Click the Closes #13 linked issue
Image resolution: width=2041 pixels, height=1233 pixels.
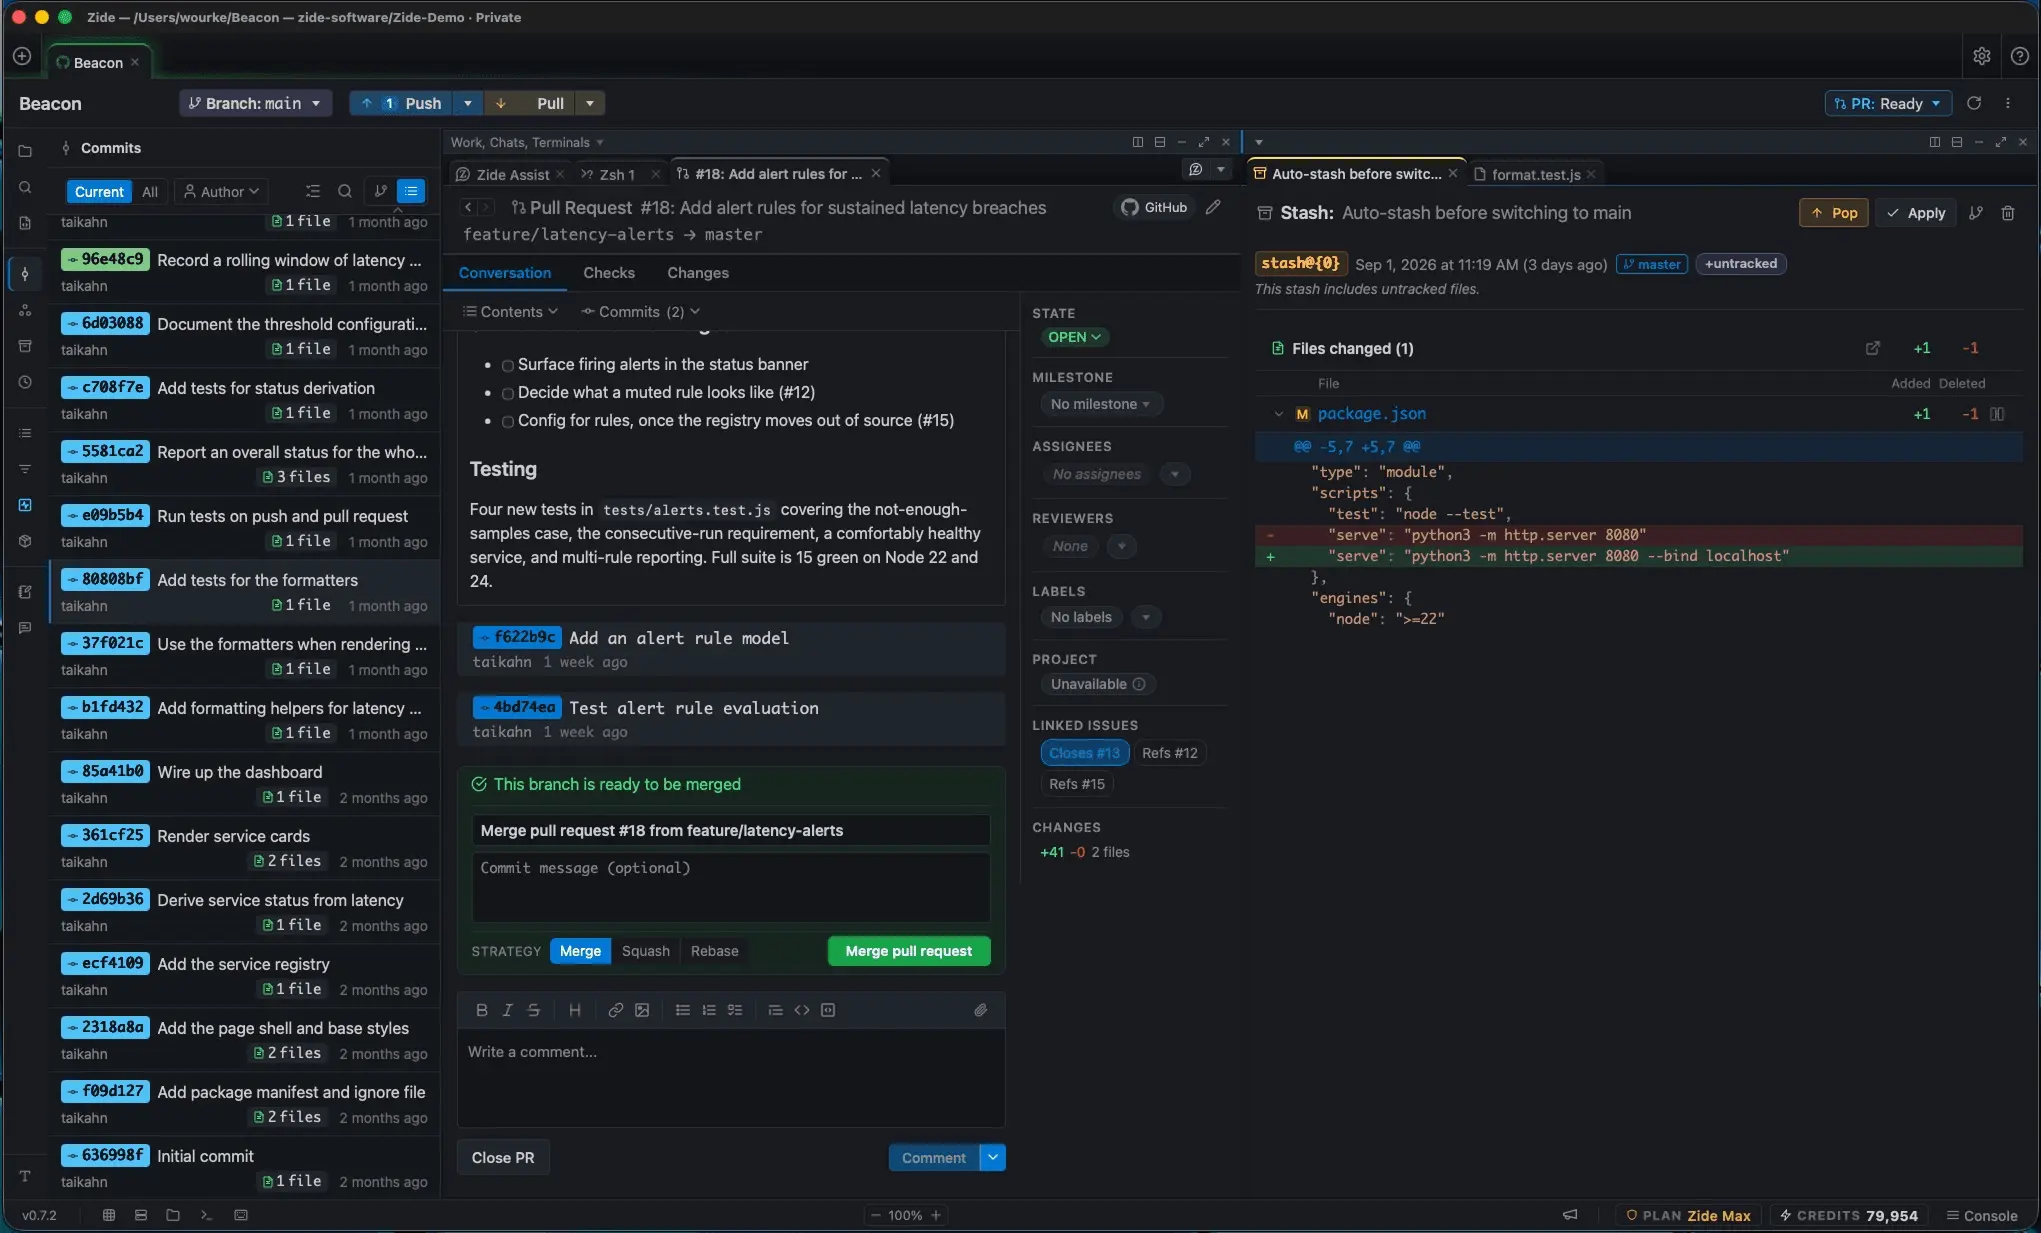pos(1084,753)
